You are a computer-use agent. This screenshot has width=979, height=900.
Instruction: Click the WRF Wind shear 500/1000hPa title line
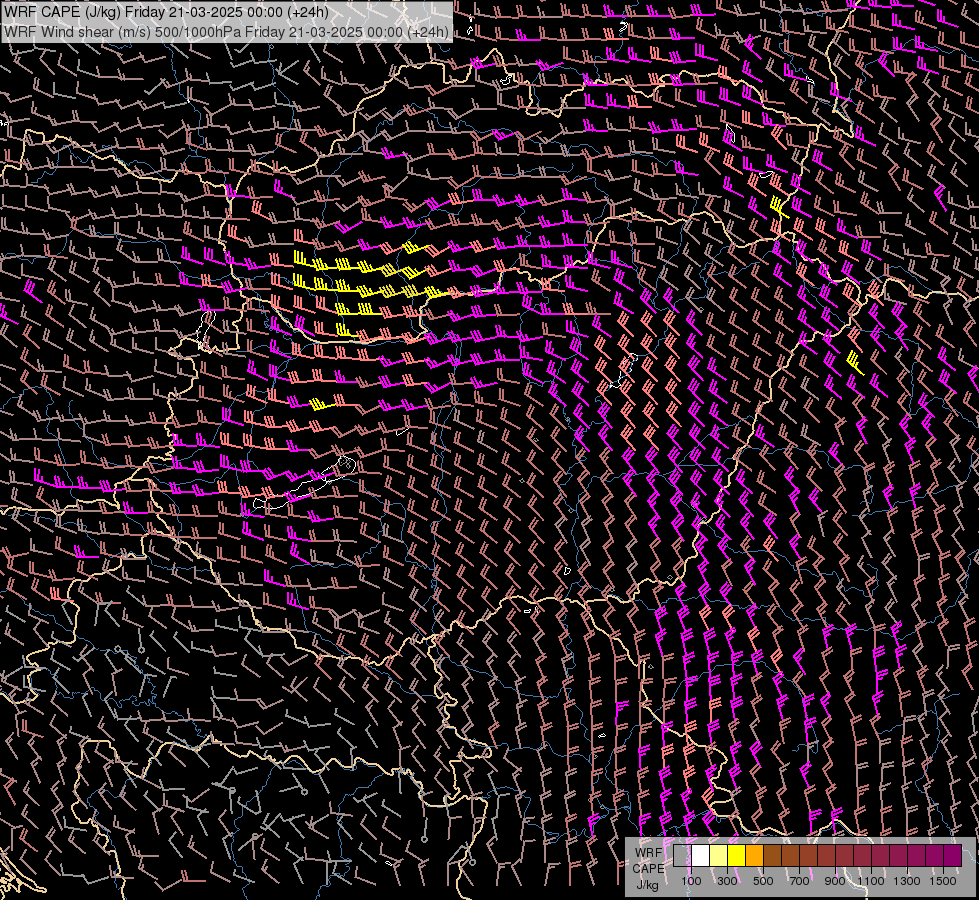(226, 31)
